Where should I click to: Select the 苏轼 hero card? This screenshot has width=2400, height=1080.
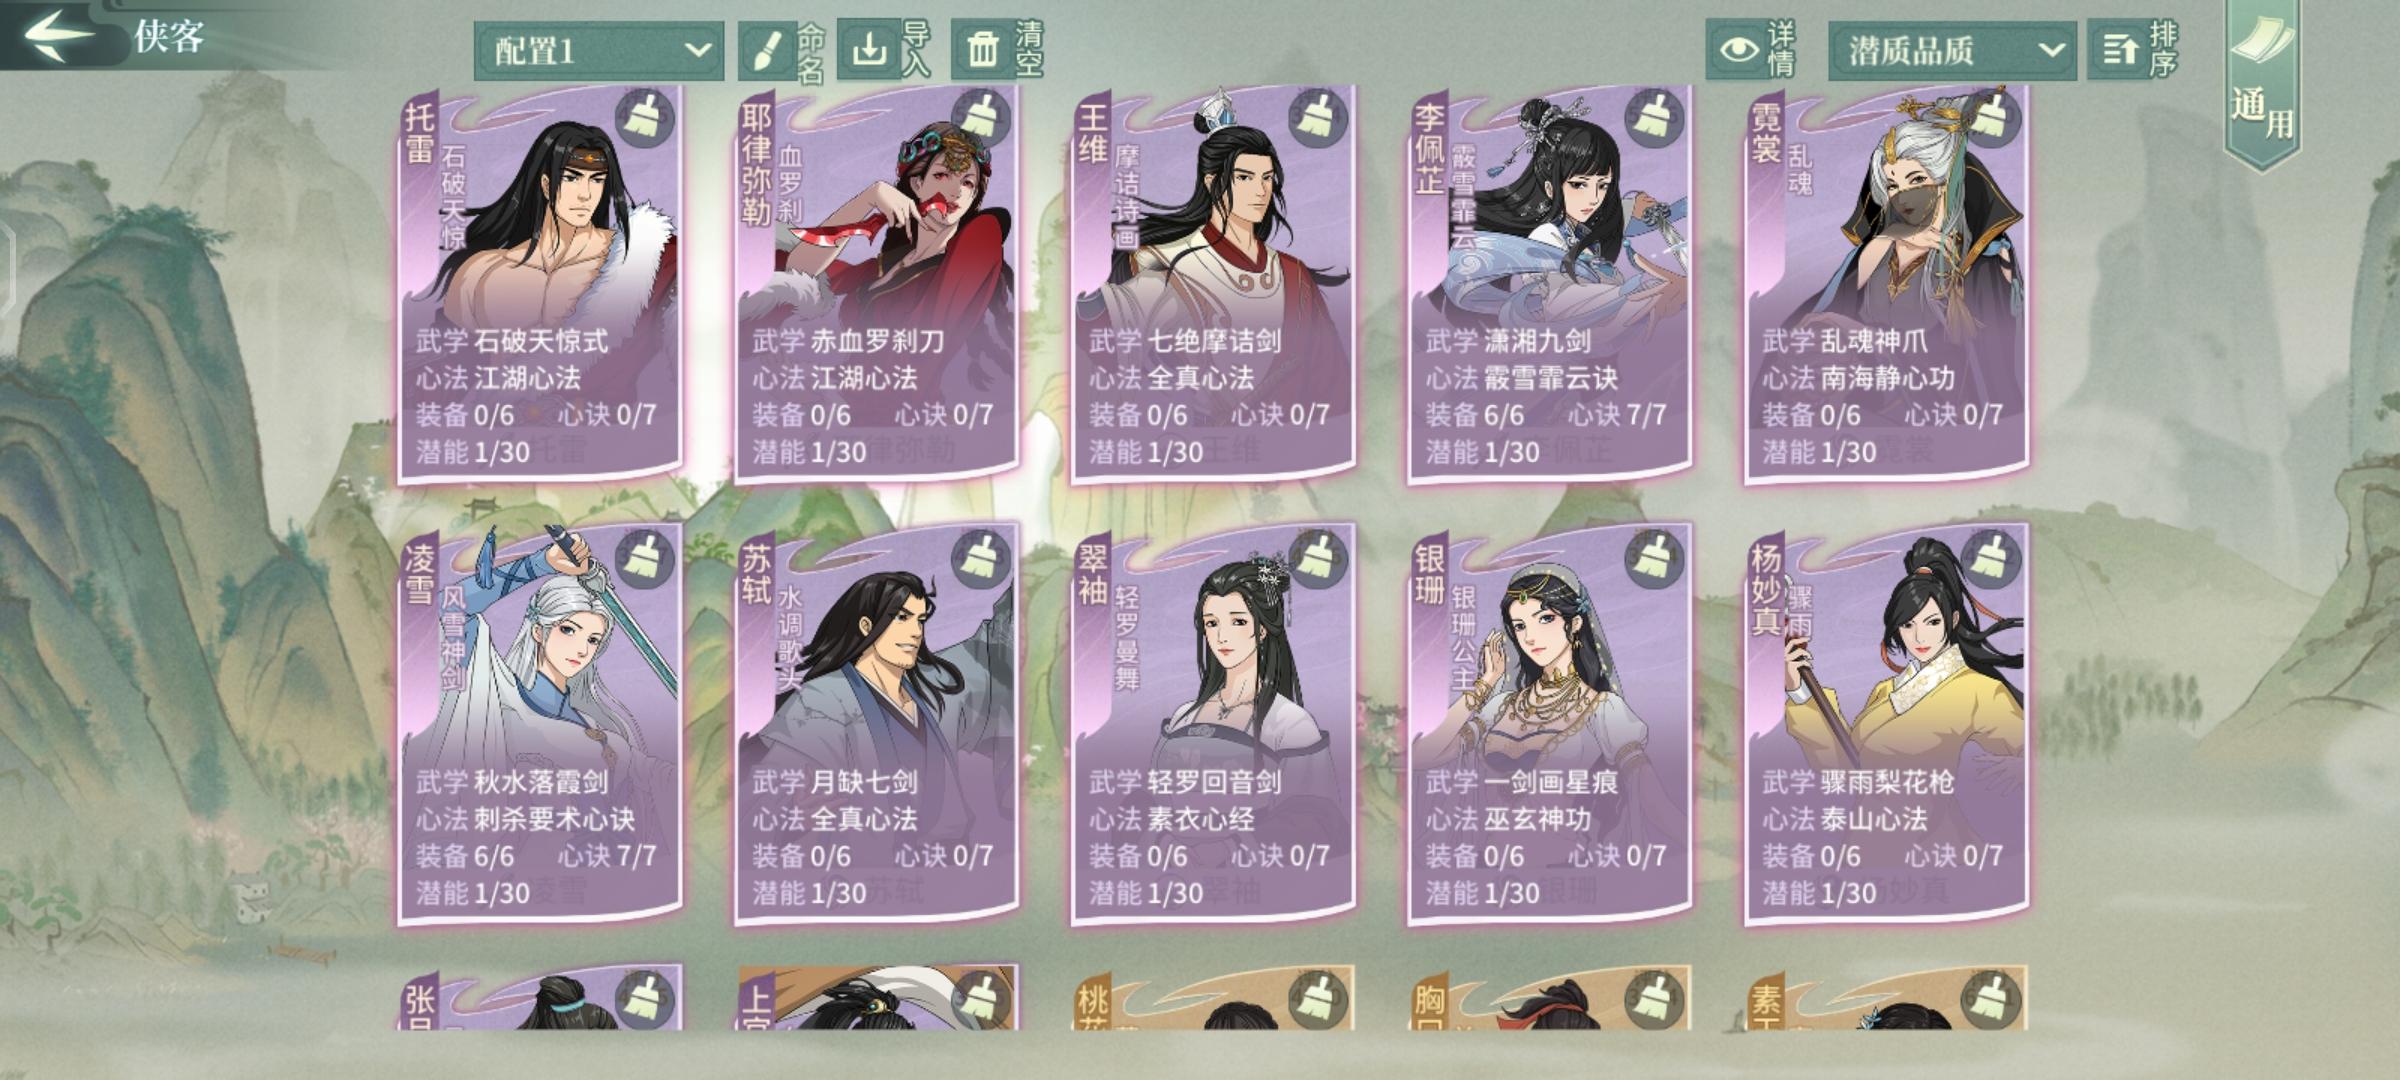(876, 726)
